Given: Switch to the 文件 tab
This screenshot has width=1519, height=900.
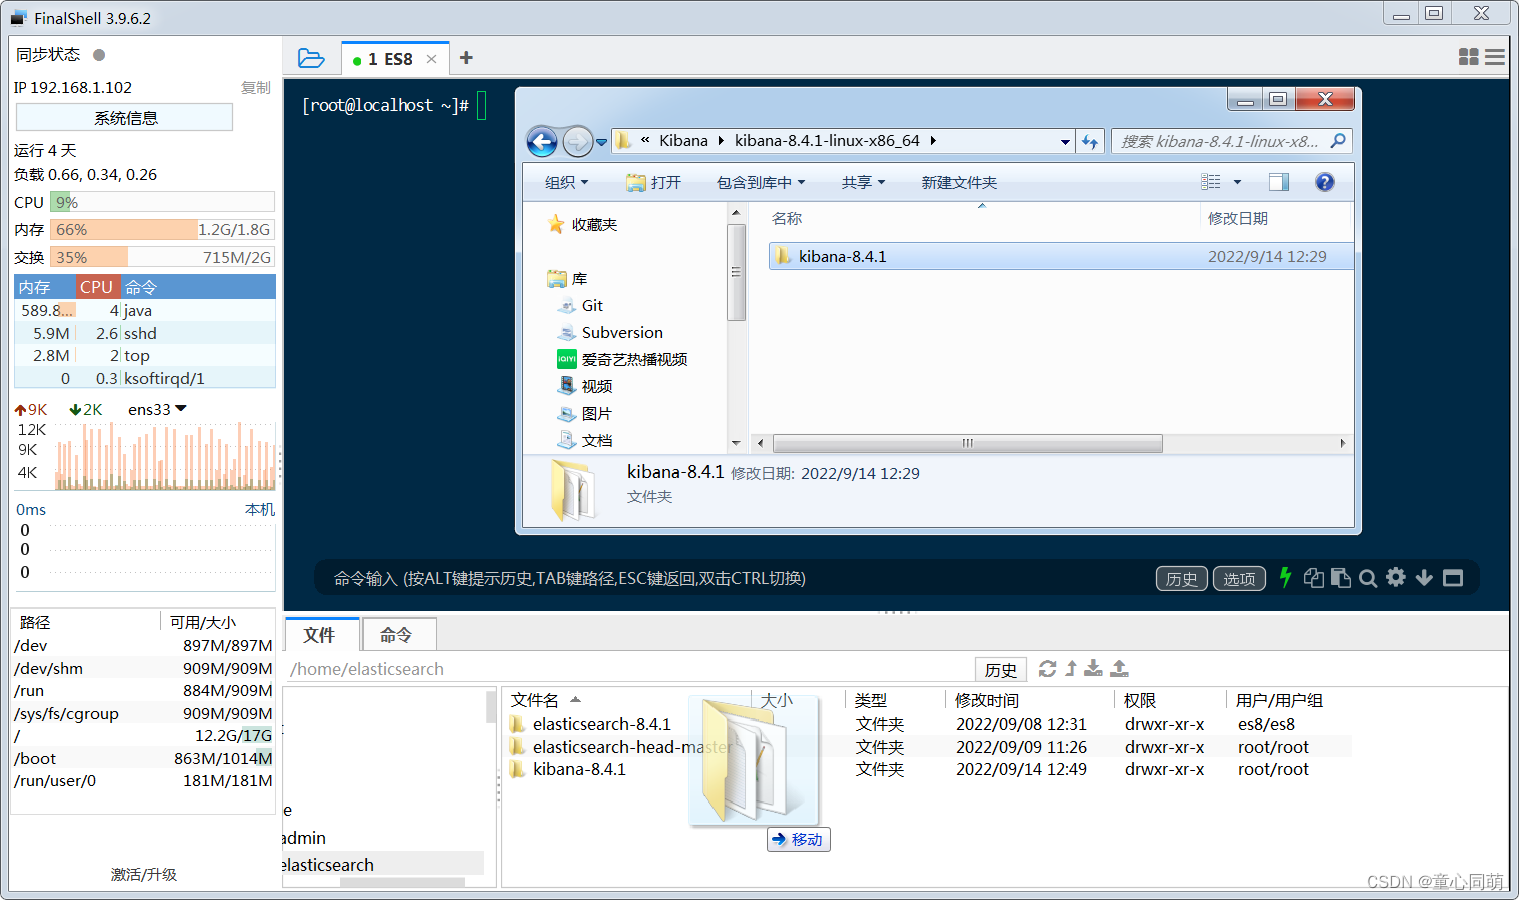Looking at the screenshot, I should pyautogui.click(x=320, y=635).
